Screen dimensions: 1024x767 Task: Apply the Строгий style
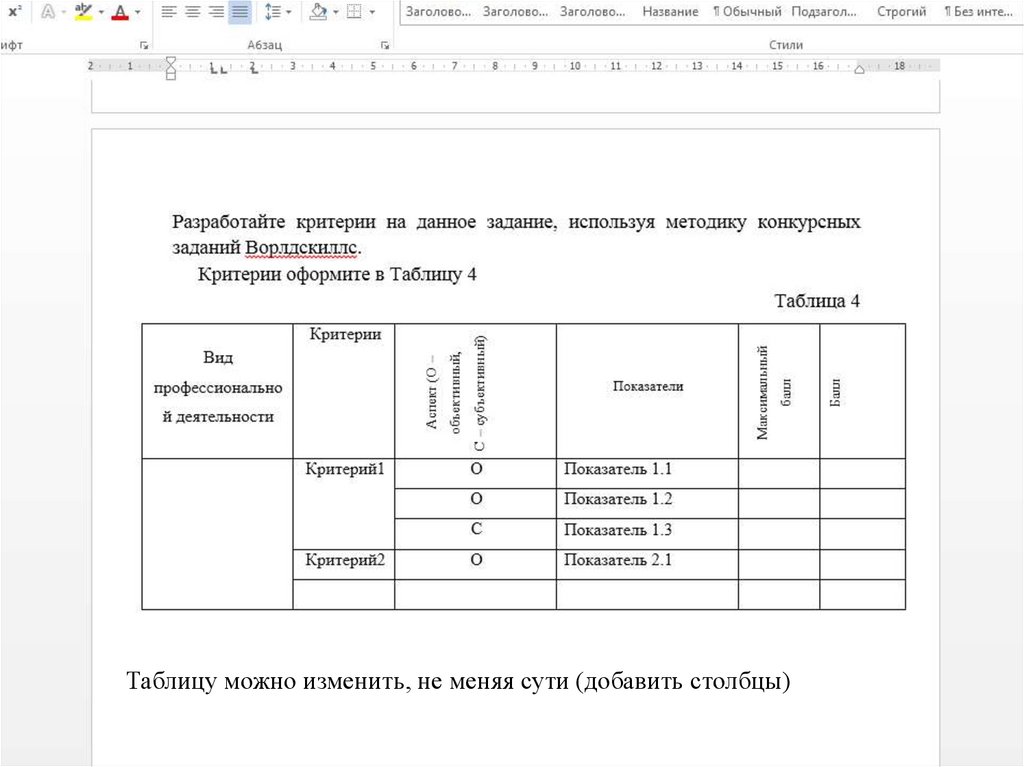pyautogui.click(x=901, y=12)
